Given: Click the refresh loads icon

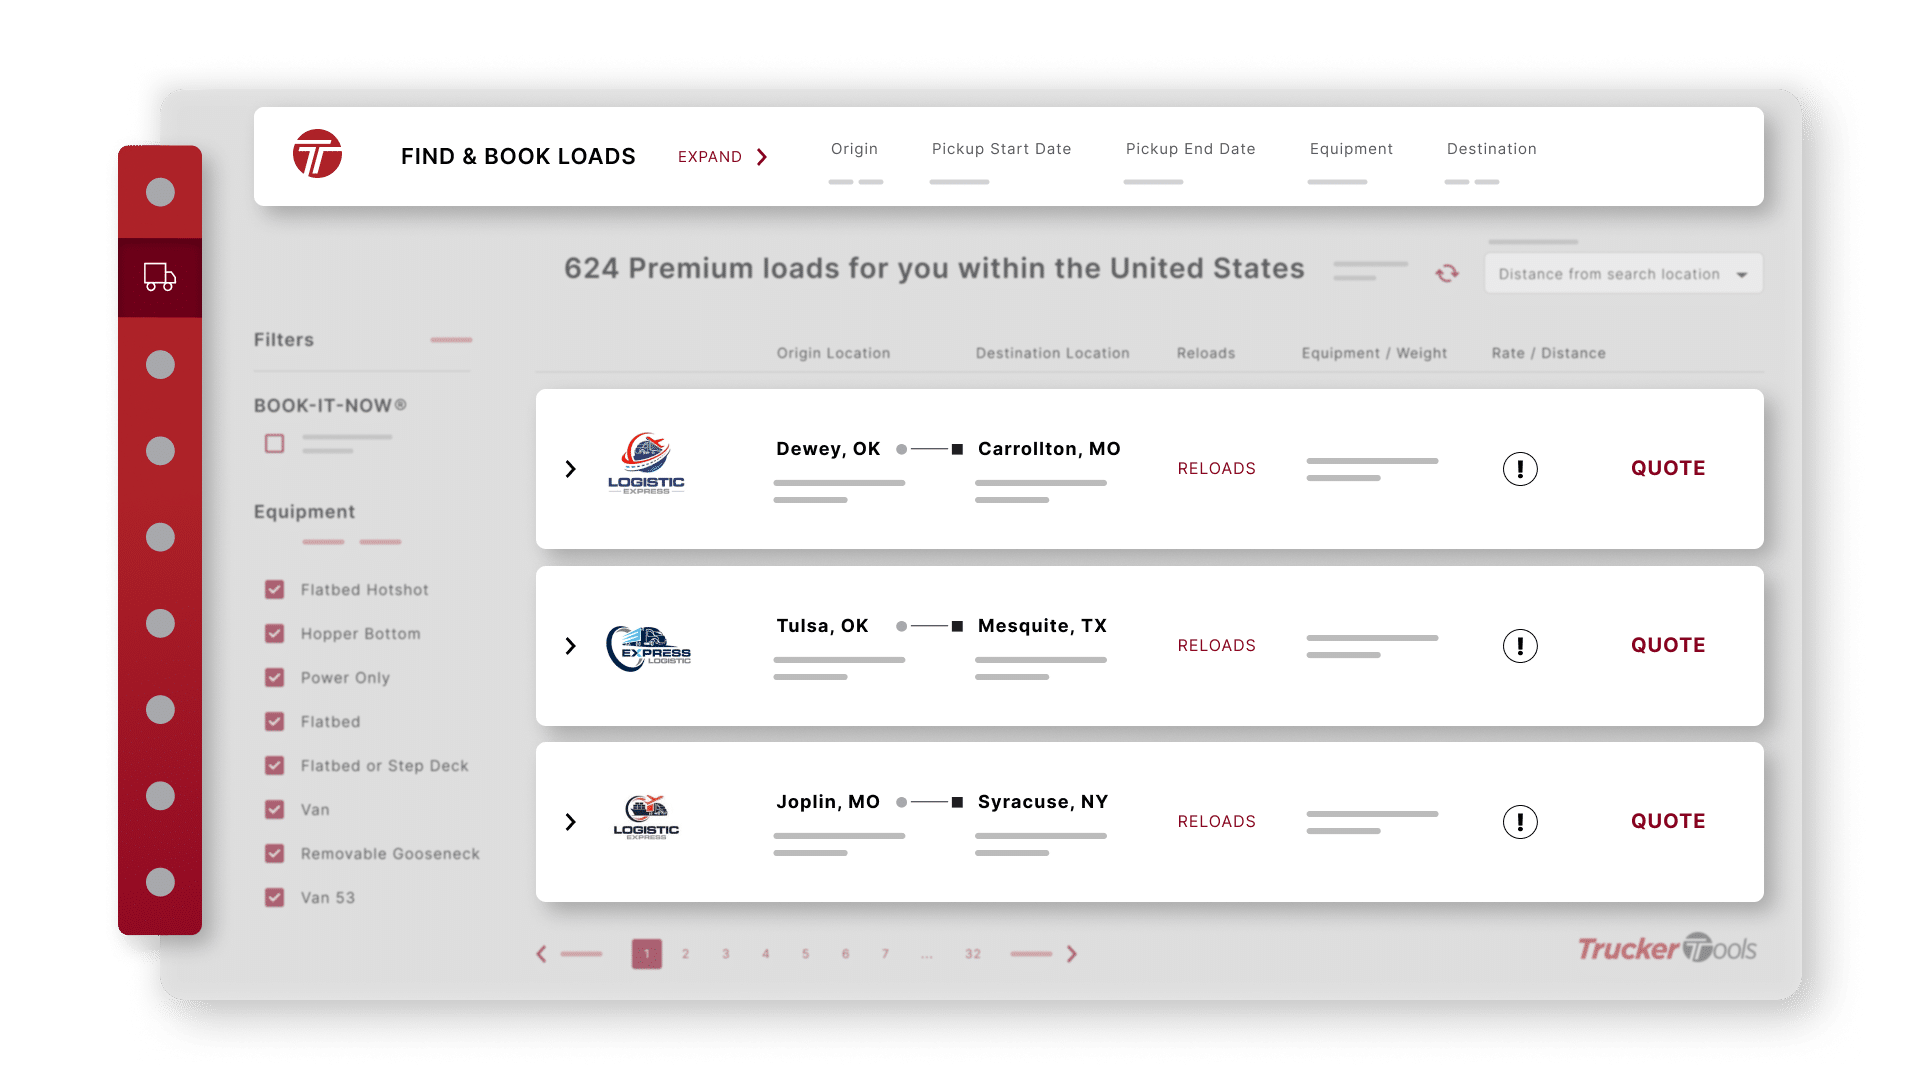Looking at the screenshot, I should (1449, 272).
